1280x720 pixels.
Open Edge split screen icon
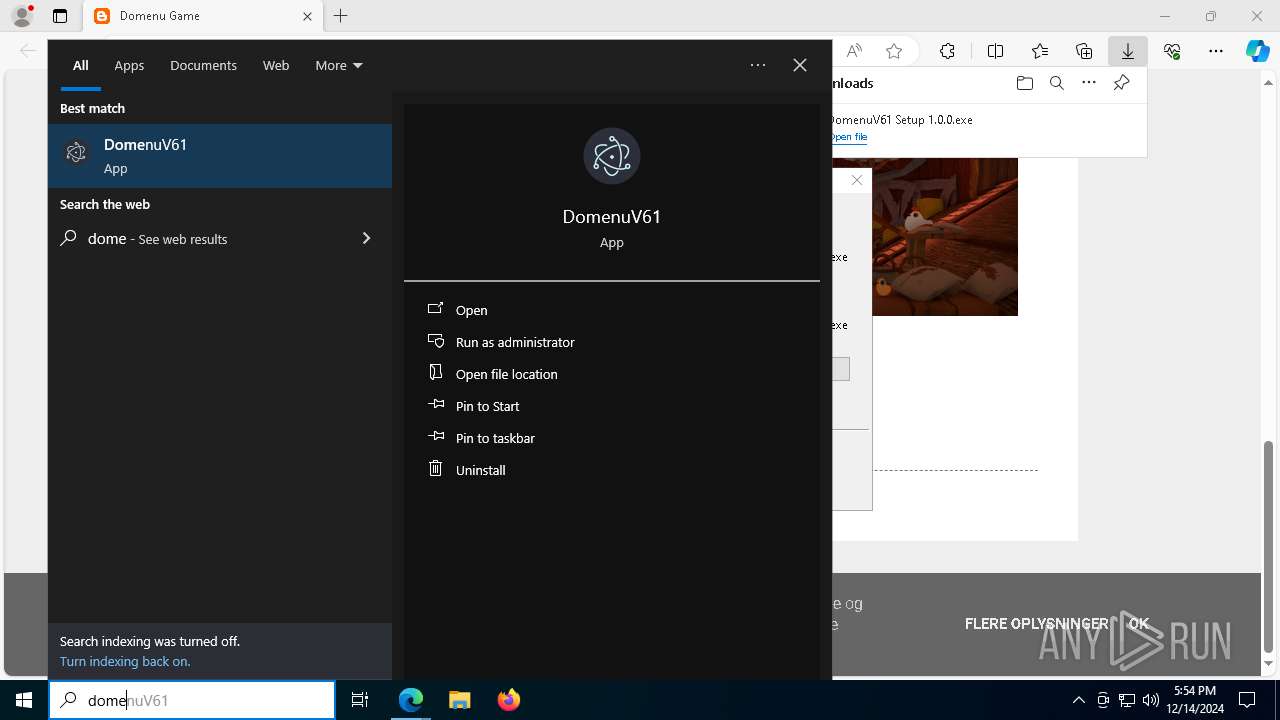click(x=995, y=51)
